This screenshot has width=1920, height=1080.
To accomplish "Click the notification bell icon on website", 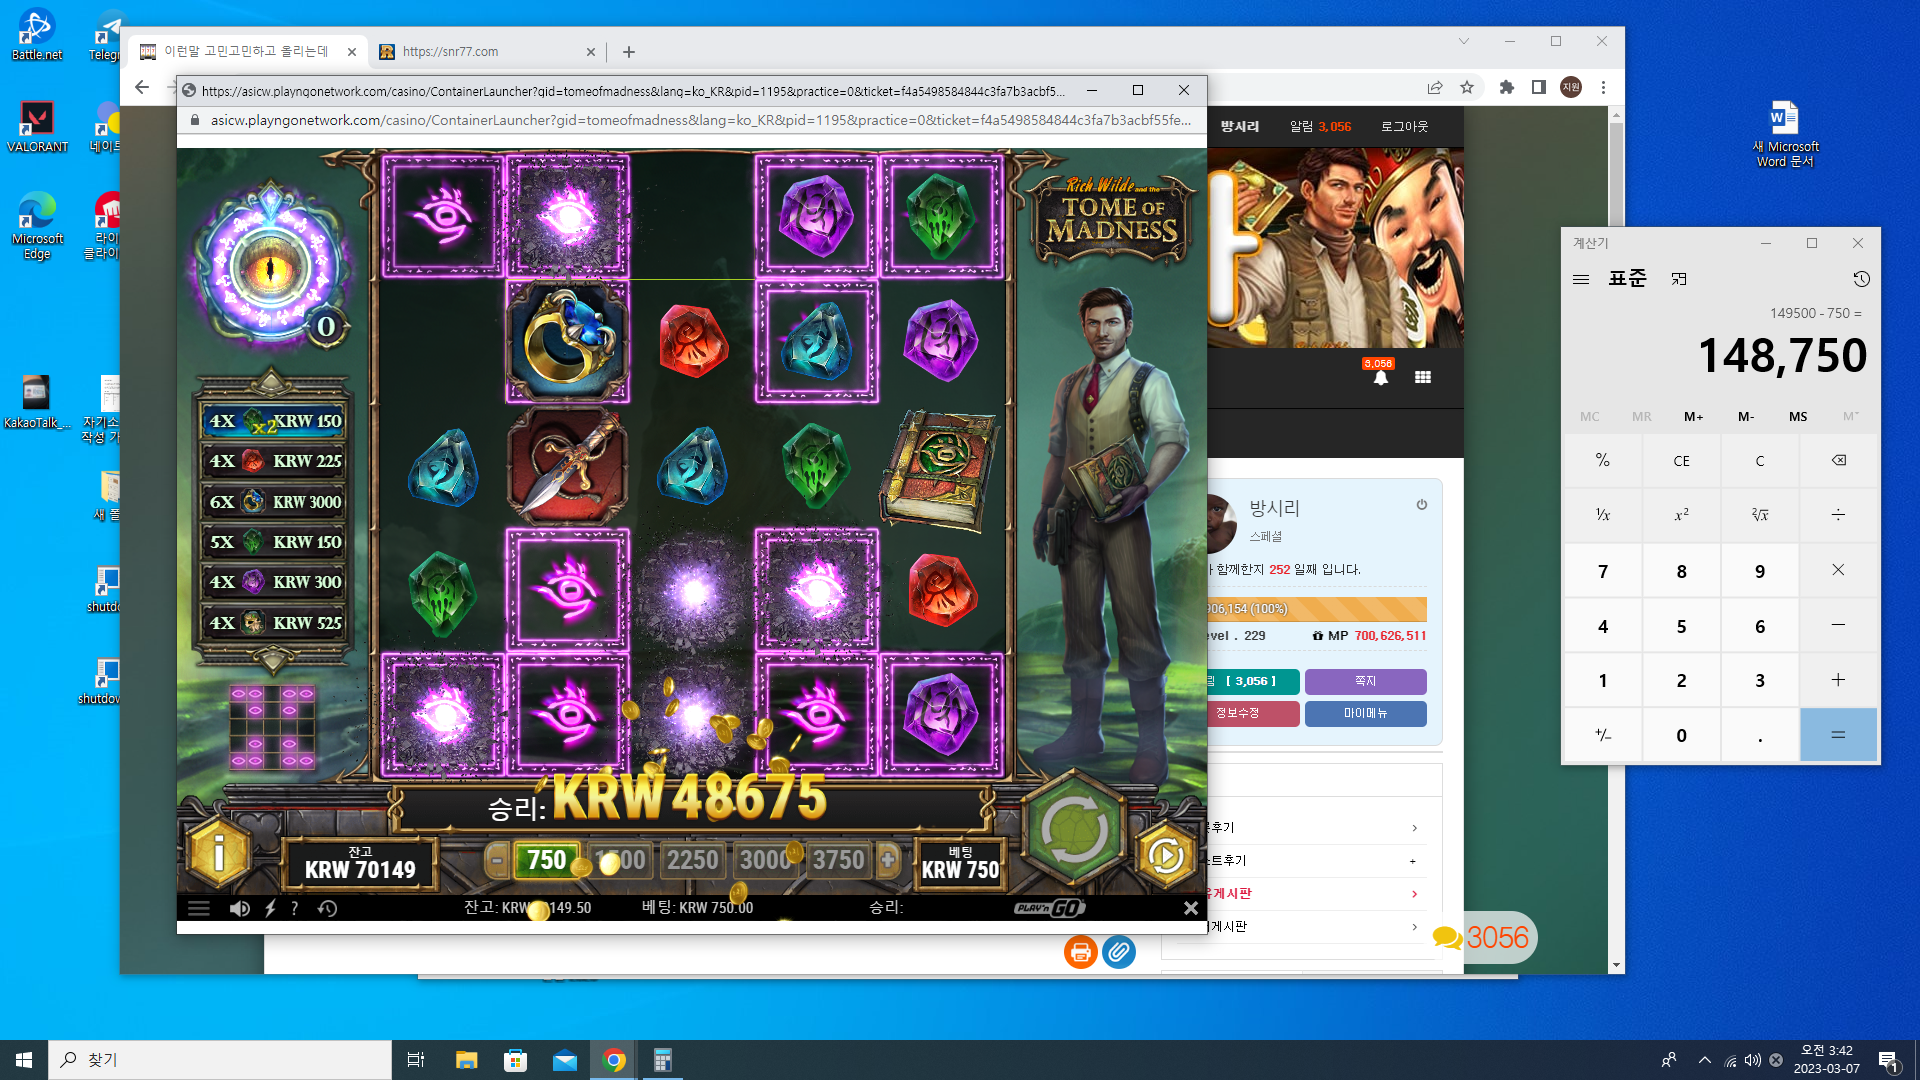I will [x=1380, y=377].
